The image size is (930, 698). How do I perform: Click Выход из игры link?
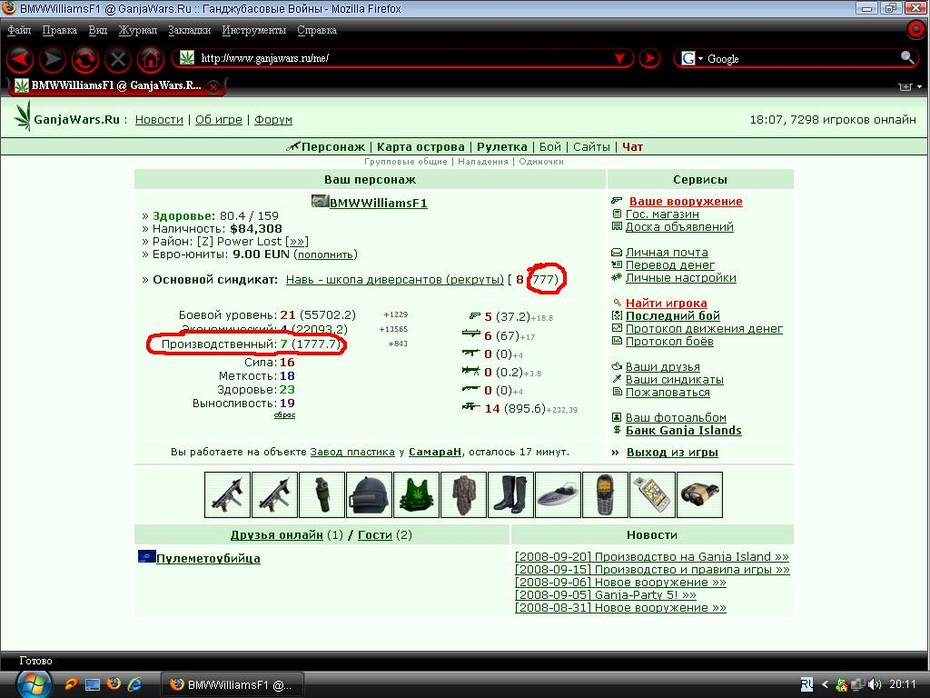[672, 452]
